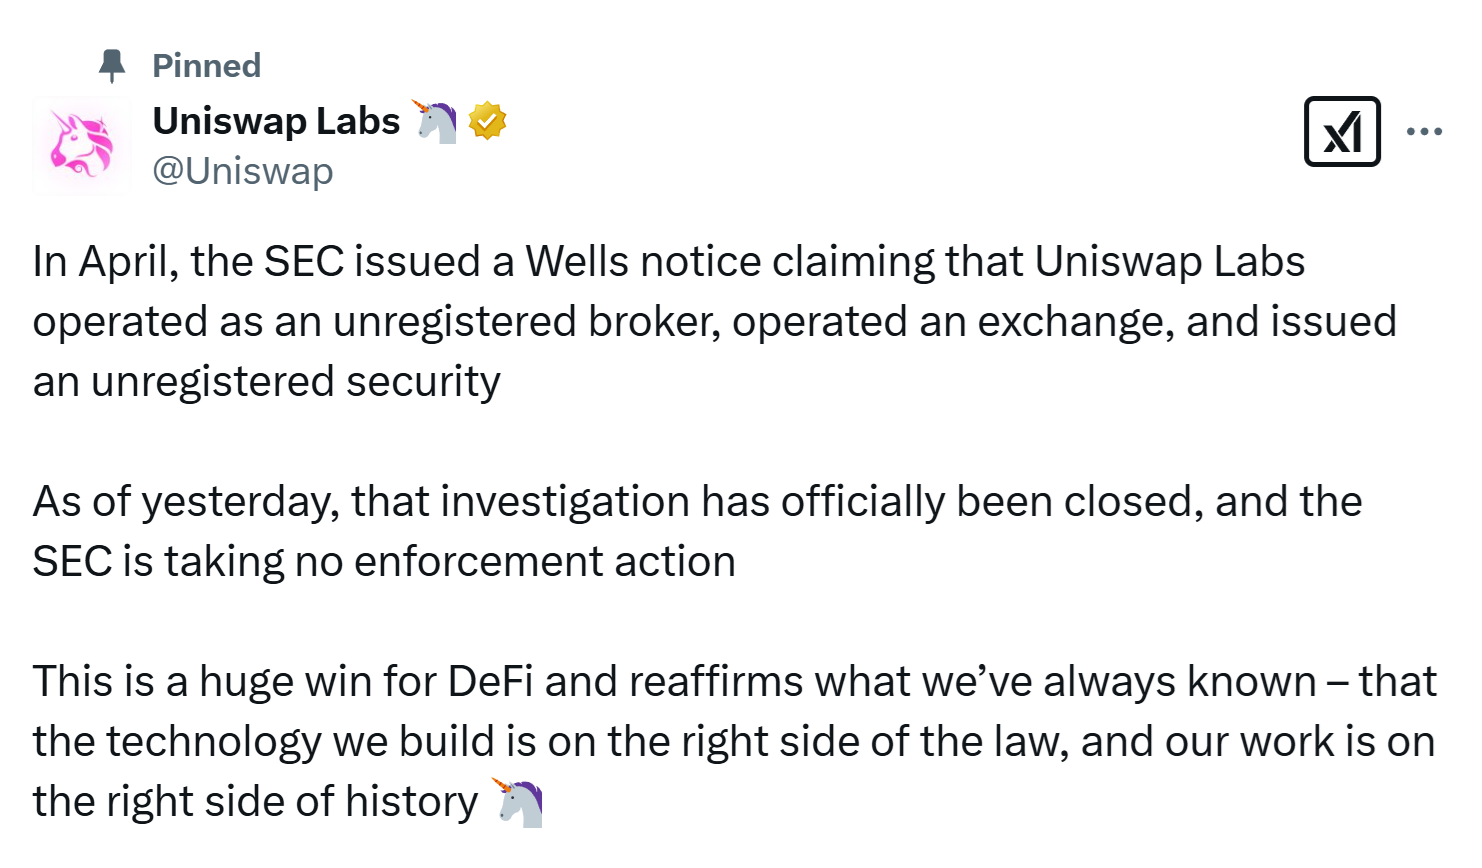Open the three-dot more options menu

1424,131
